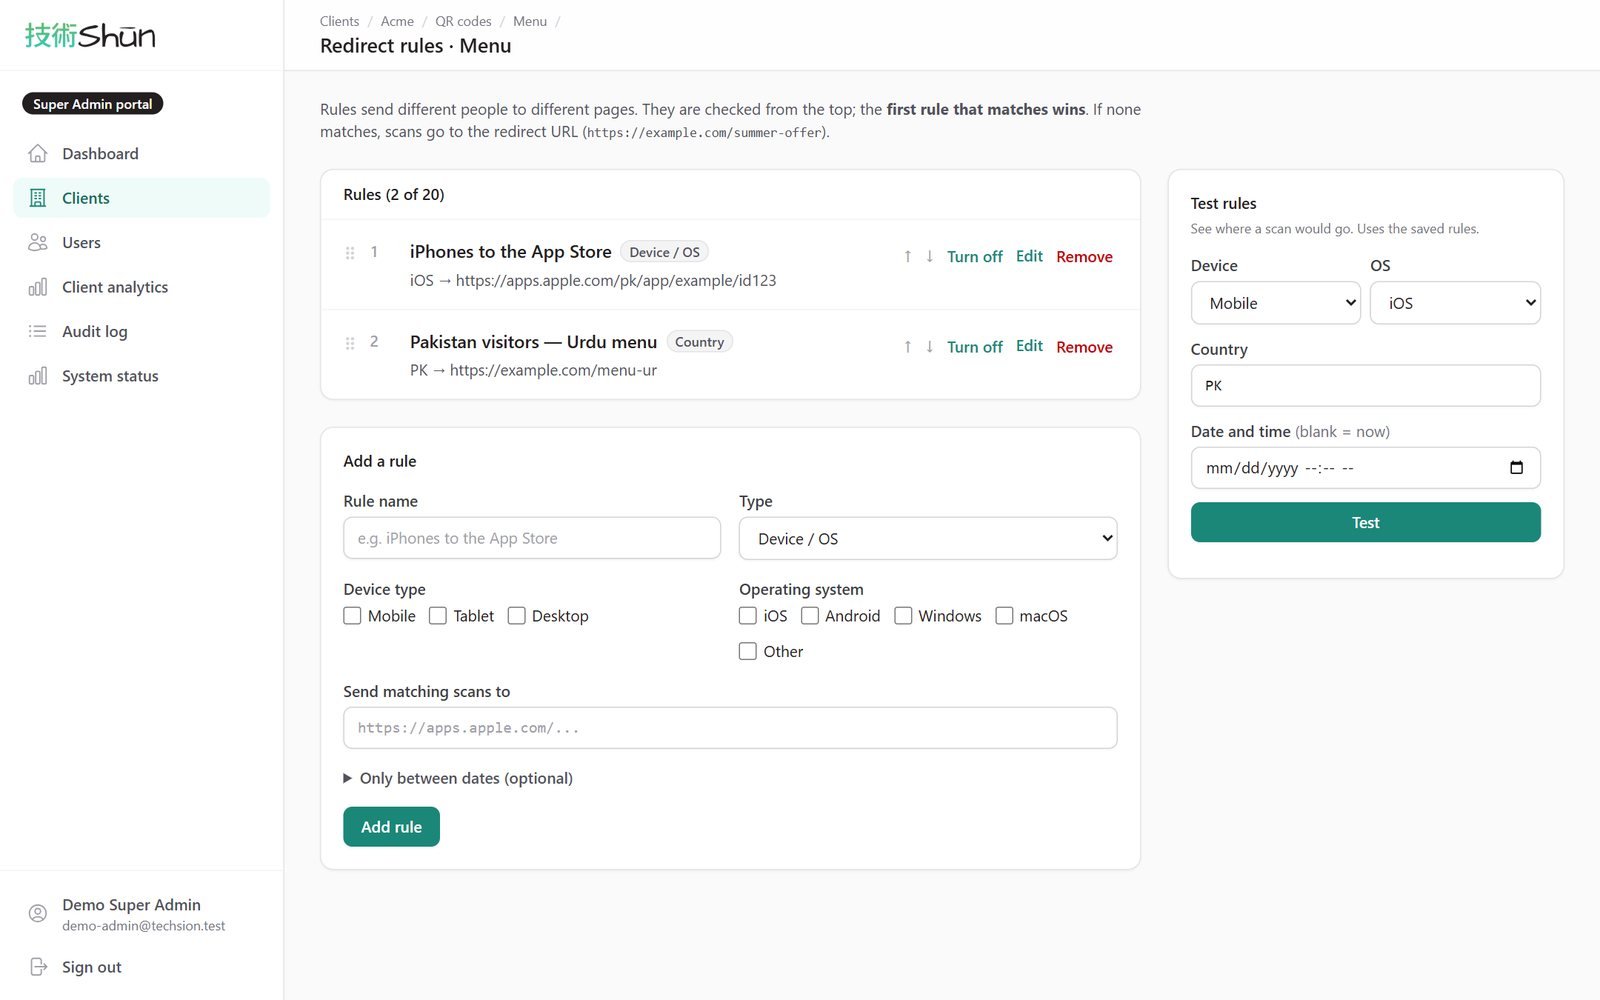
Task: Click the Acme breadcrumb
Action: (x=397, y=21)
